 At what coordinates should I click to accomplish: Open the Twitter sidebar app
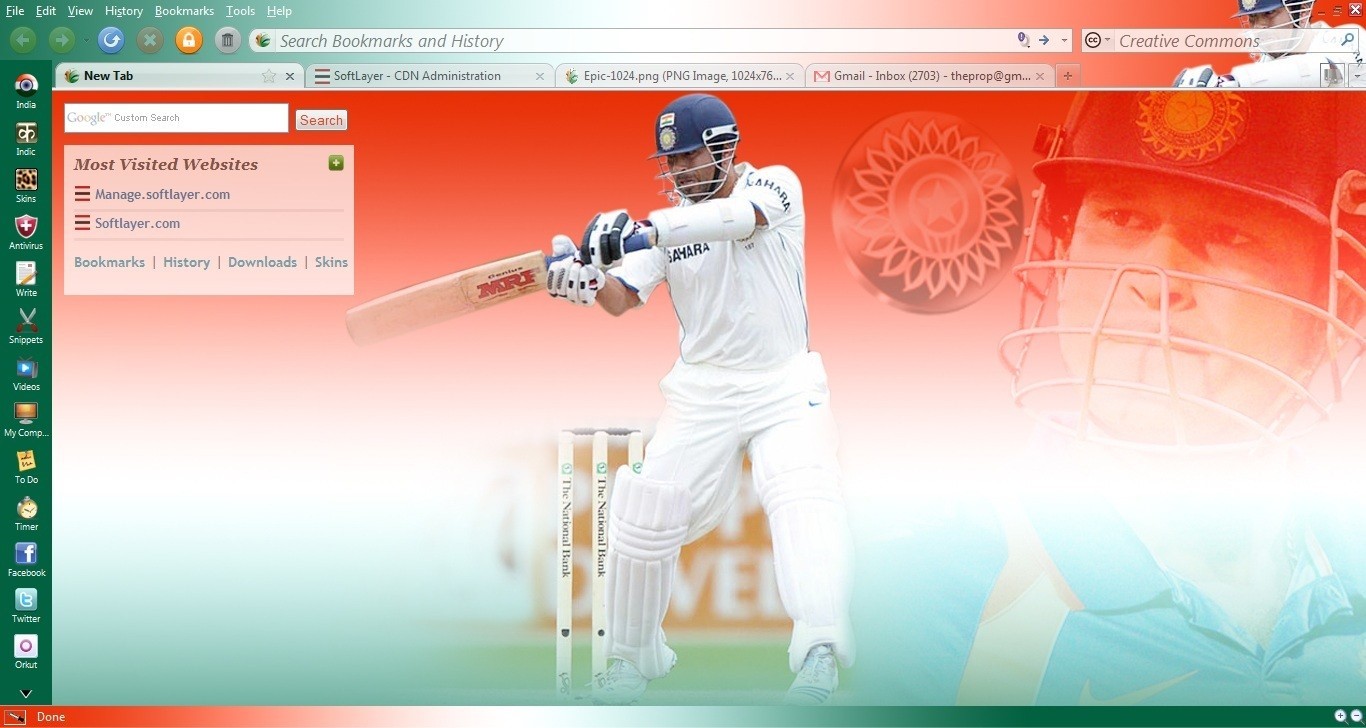(26, 605)
